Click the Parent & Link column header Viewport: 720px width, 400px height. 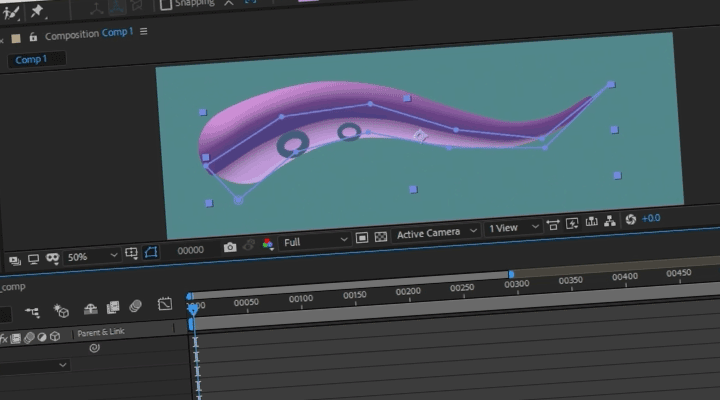(101, 332)
